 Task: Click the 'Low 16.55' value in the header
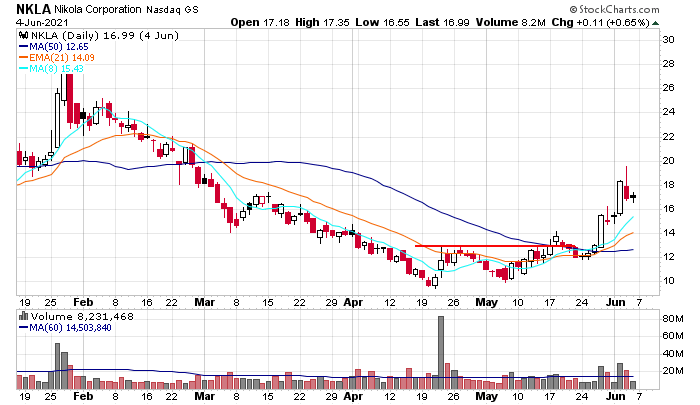382,22
